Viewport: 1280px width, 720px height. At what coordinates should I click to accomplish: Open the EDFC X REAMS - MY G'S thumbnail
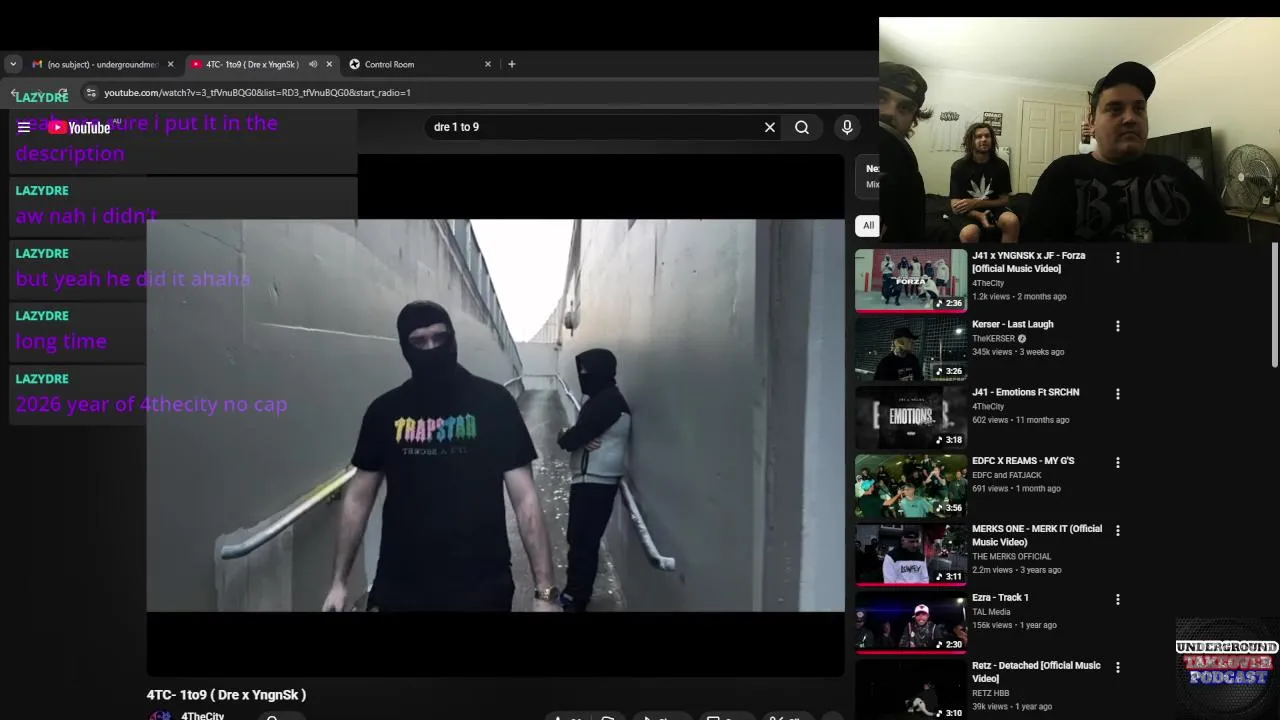click(x=911, y=486)
